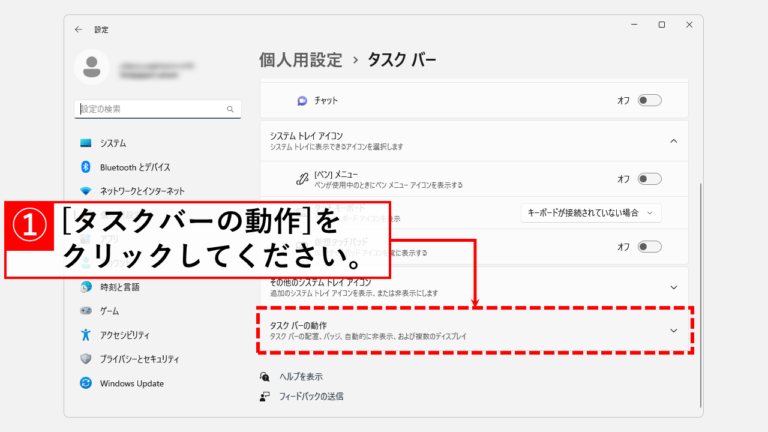Viewport: 768px width, 432px height.
Task: Click the ヘルプを表示 link
Action: [301, 377]
